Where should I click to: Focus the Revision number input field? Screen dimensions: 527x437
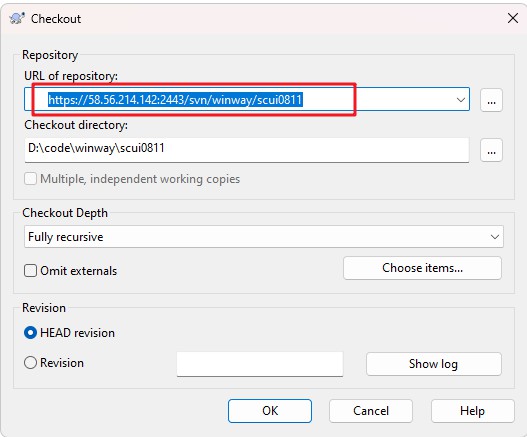tap(260, 364)
